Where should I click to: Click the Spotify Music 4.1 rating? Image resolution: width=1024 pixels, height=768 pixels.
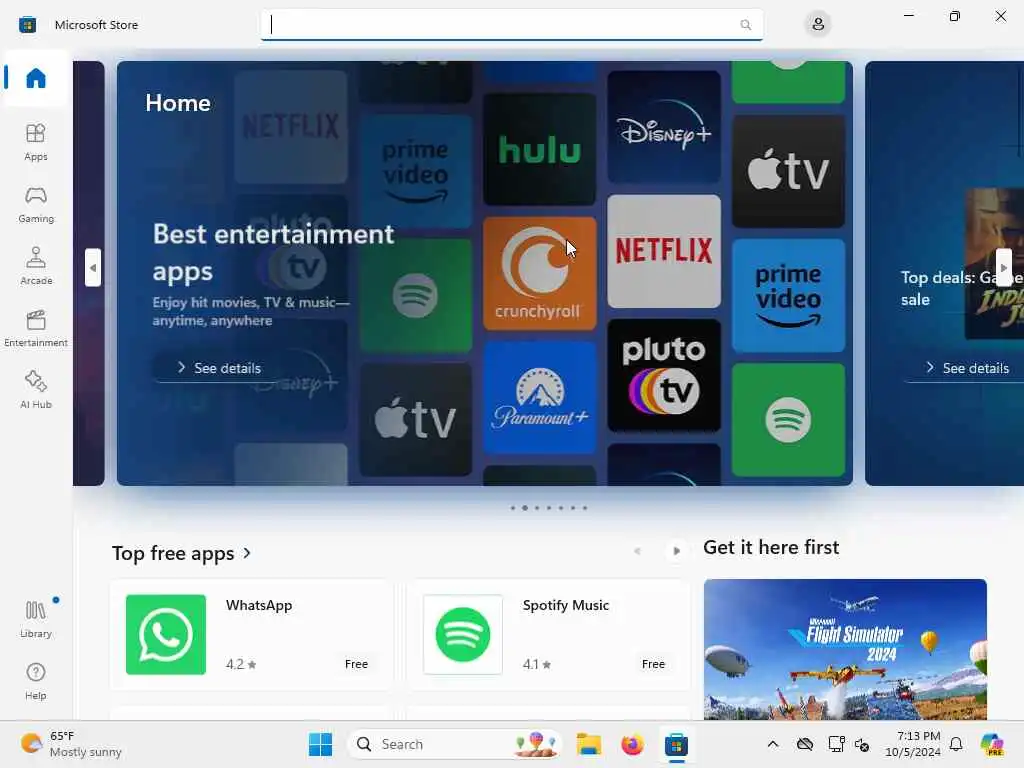click(x=537, y=664)
